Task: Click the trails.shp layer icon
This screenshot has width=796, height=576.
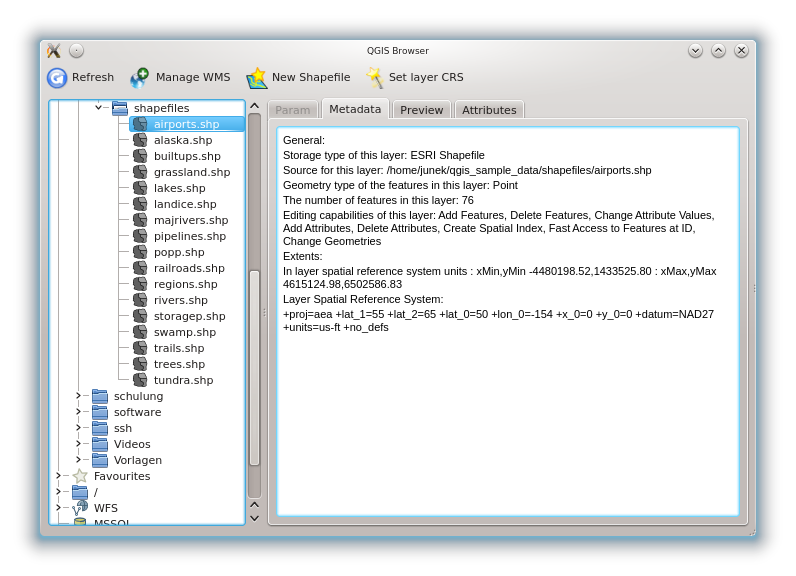Action: coord(140,348)
